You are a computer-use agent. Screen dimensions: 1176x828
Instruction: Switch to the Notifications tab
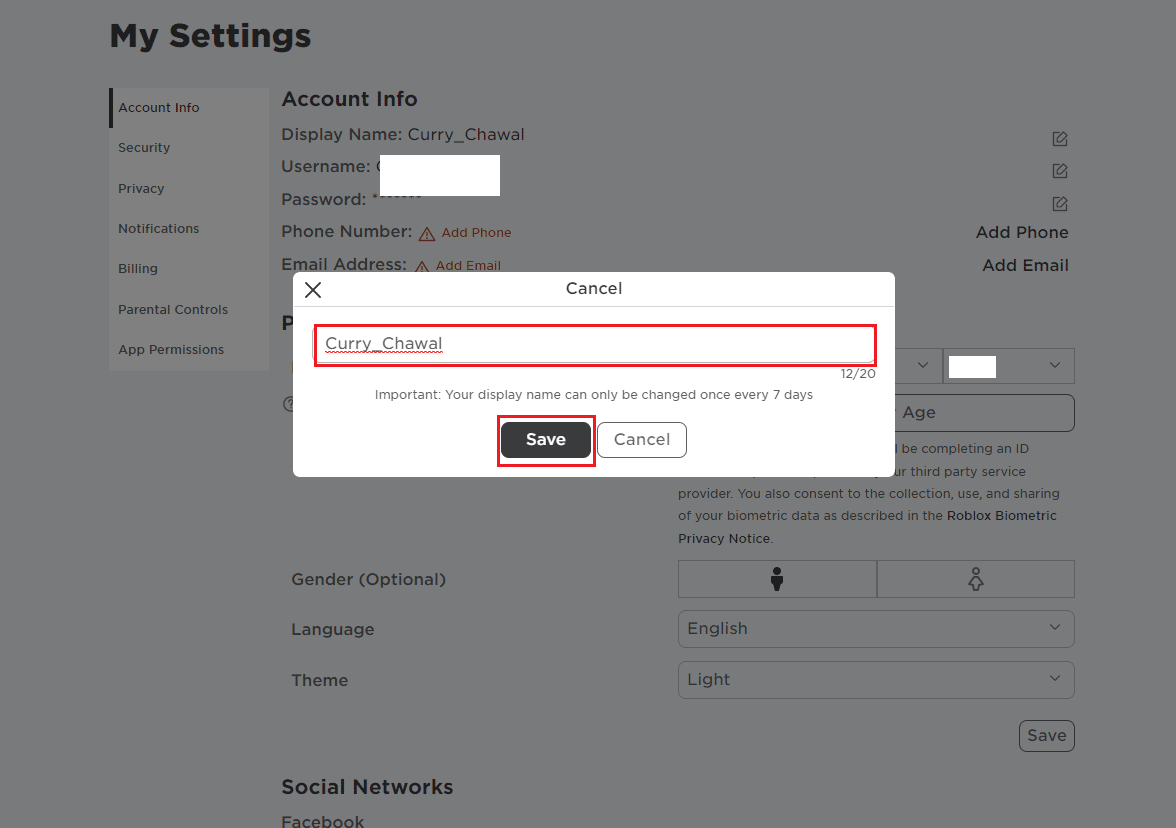[188, 229]
